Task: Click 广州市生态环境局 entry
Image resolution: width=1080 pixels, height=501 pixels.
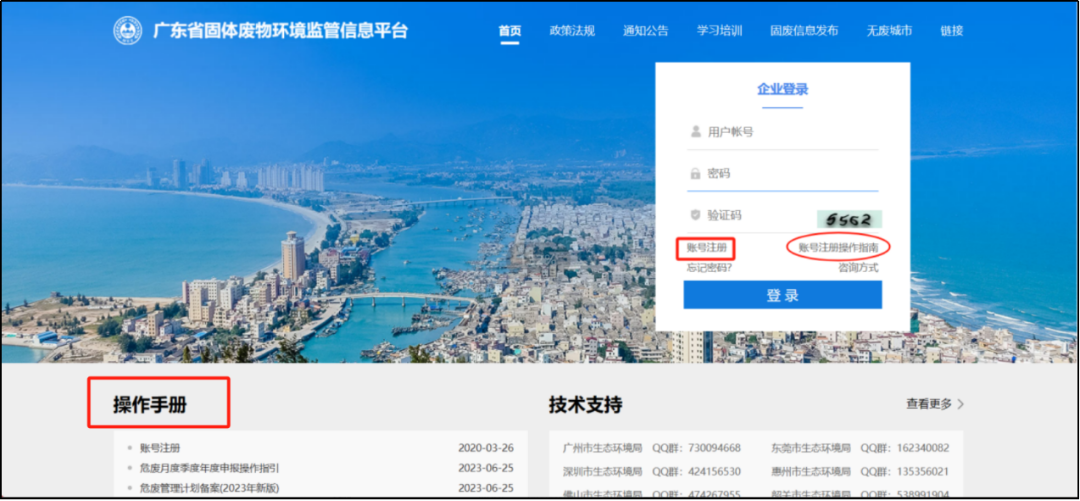Action: tap(602, 448)
